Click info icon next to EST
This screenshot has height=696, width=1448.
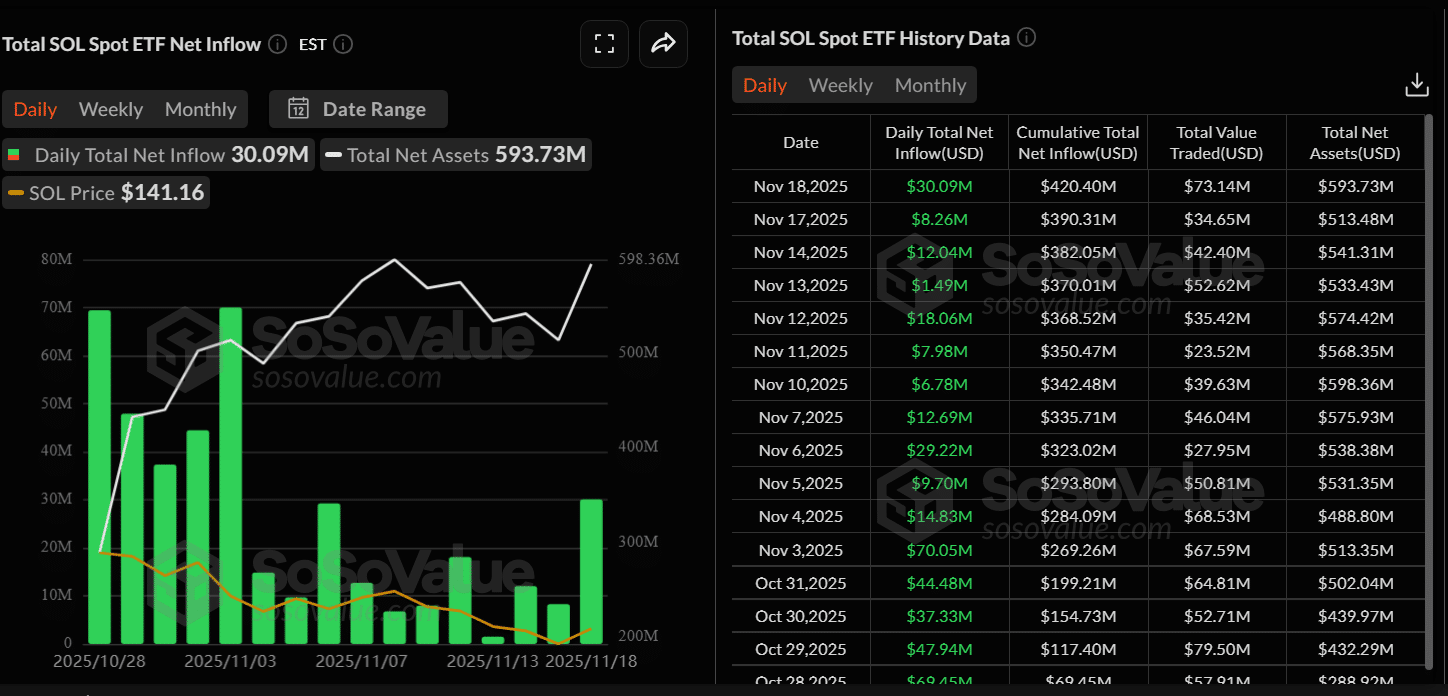(x=343, y=45)
